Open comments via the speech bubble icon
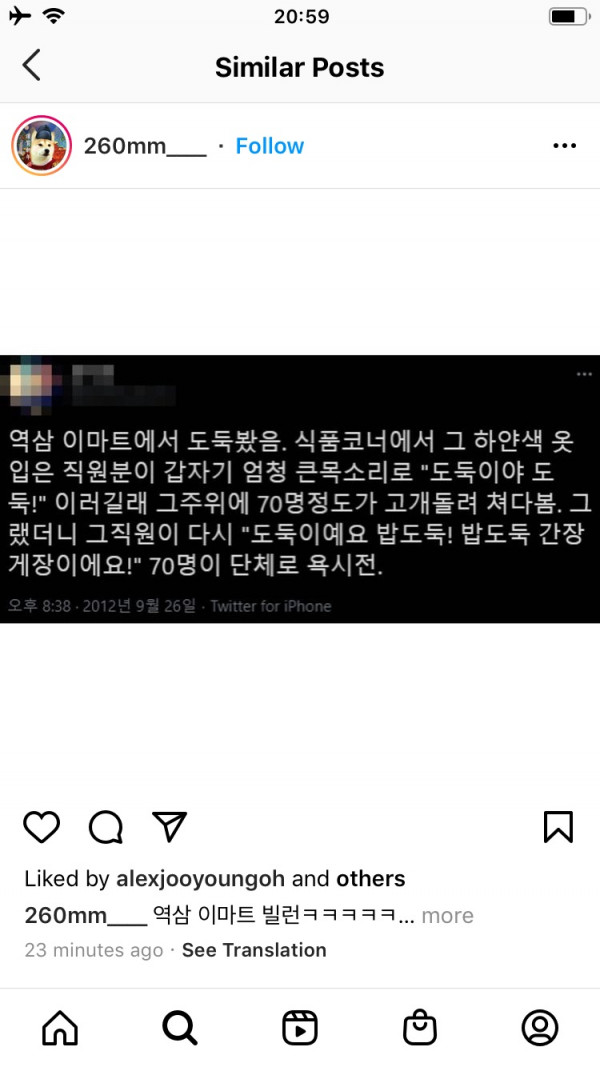The width and height of the screenshot is (600, 1067). pyautogui.click(x=106, y=827)
